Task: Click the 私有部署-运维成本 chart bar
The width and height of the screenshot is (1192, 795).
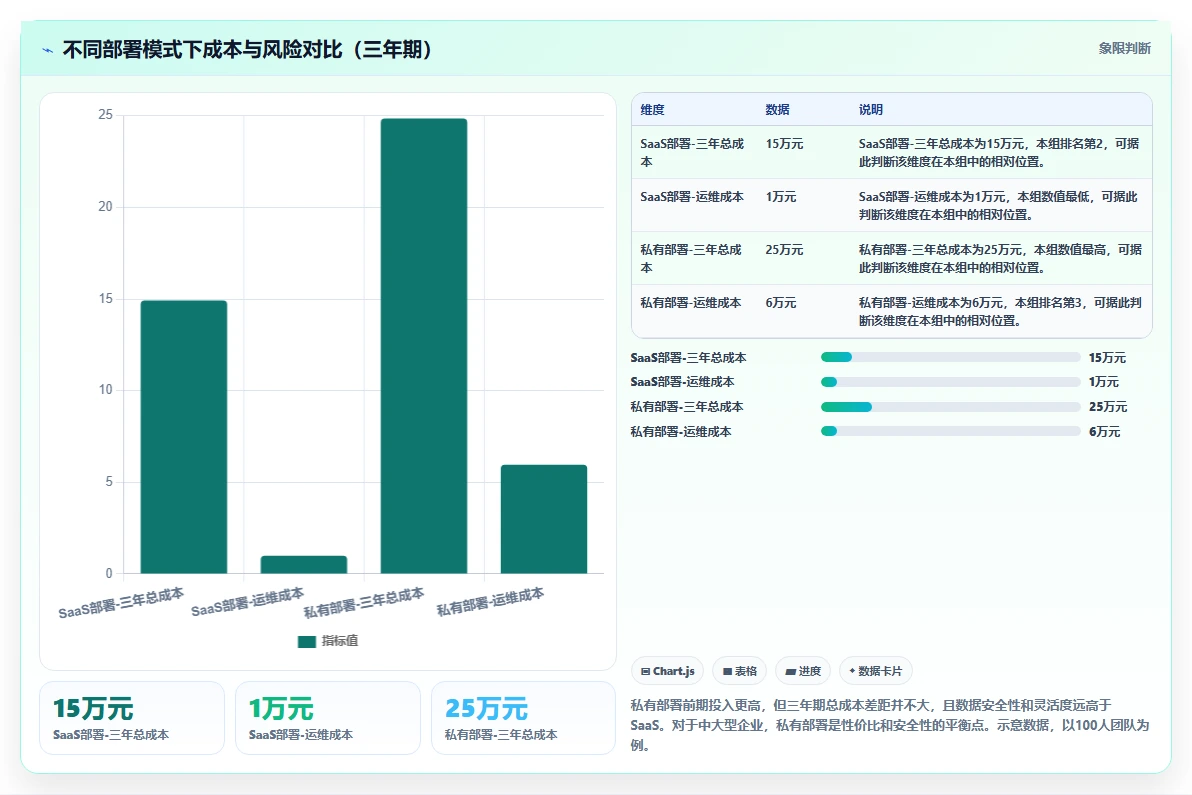Action: [544, 519]
